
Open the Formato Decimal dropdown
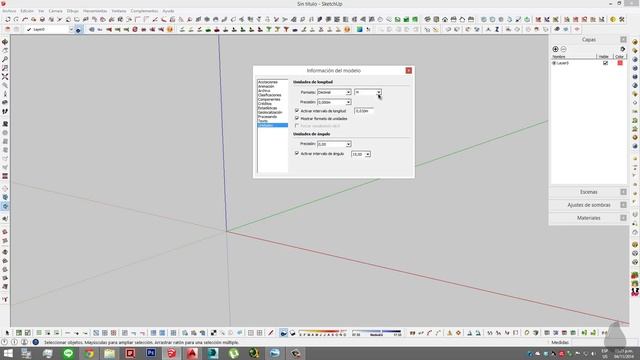pos(334,92)
